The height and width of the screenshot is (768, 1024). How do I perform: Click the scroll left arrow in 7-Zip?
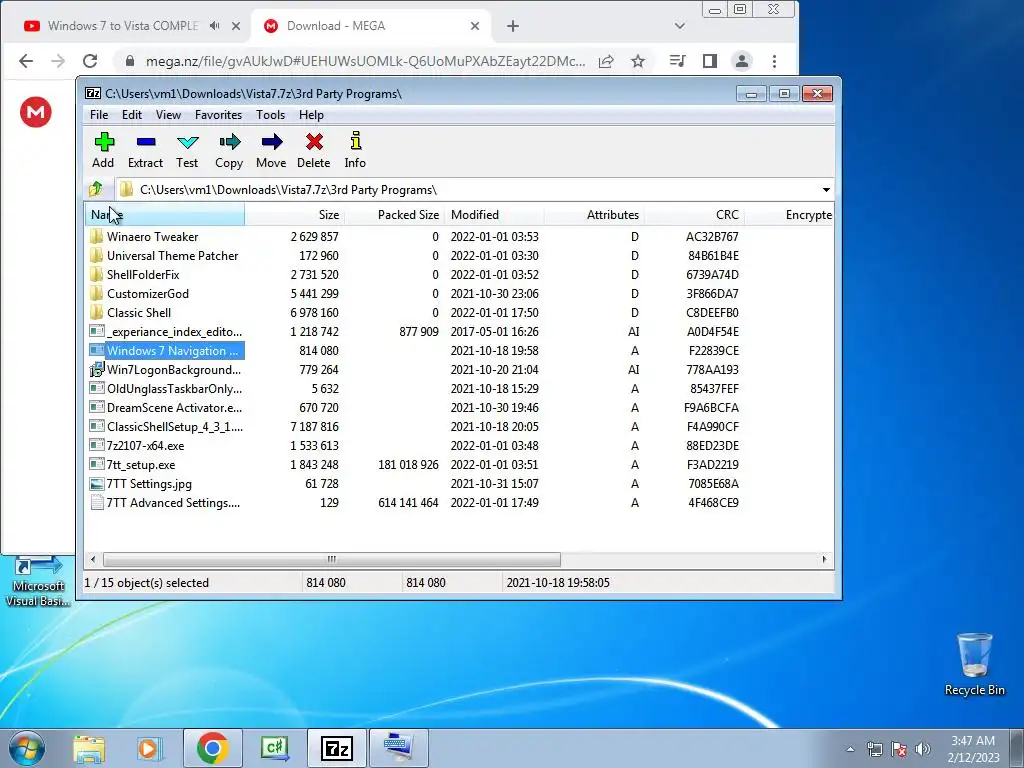(93, 559)
